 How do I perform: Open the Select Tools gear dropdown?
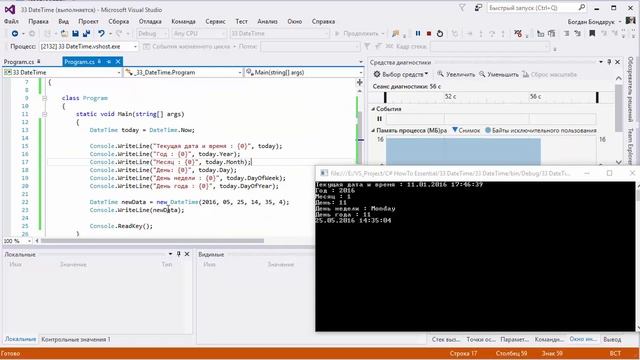coord(401,74)
